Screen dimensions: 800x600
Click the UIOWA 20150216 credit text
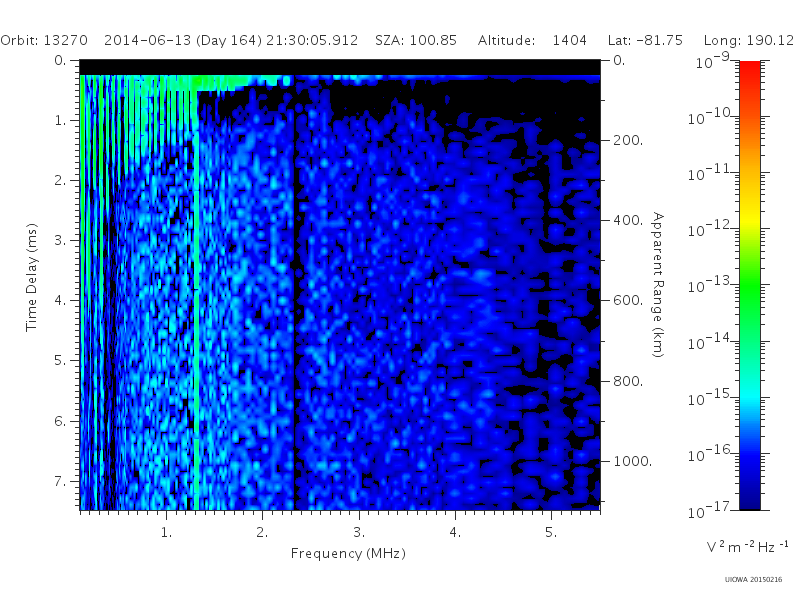click(x=753, y=580)
